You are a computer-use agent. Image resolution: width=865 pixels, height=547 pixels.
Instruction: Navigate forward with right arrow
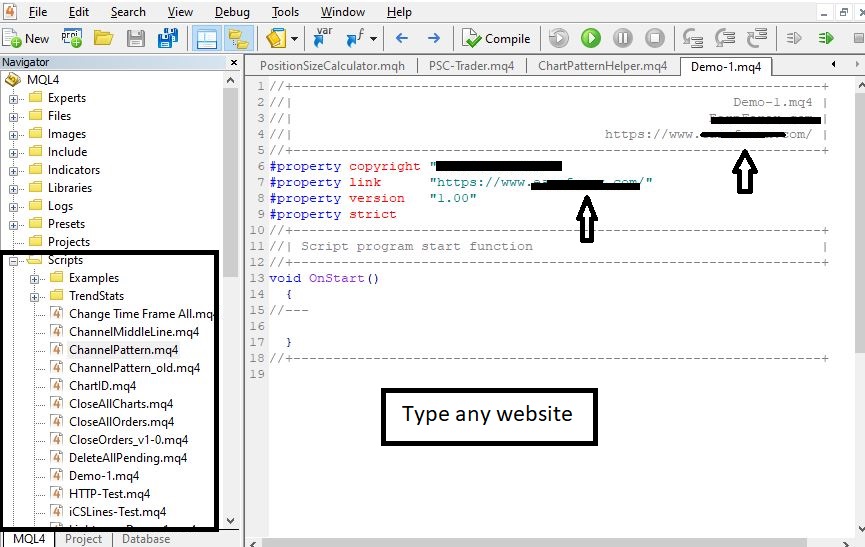434,38
